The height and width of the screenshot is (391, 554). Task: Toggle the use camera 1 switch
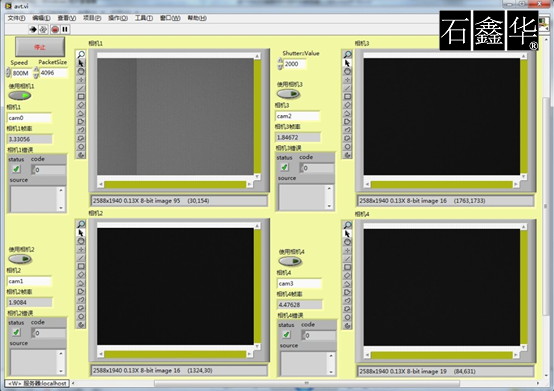coord(20,95)
